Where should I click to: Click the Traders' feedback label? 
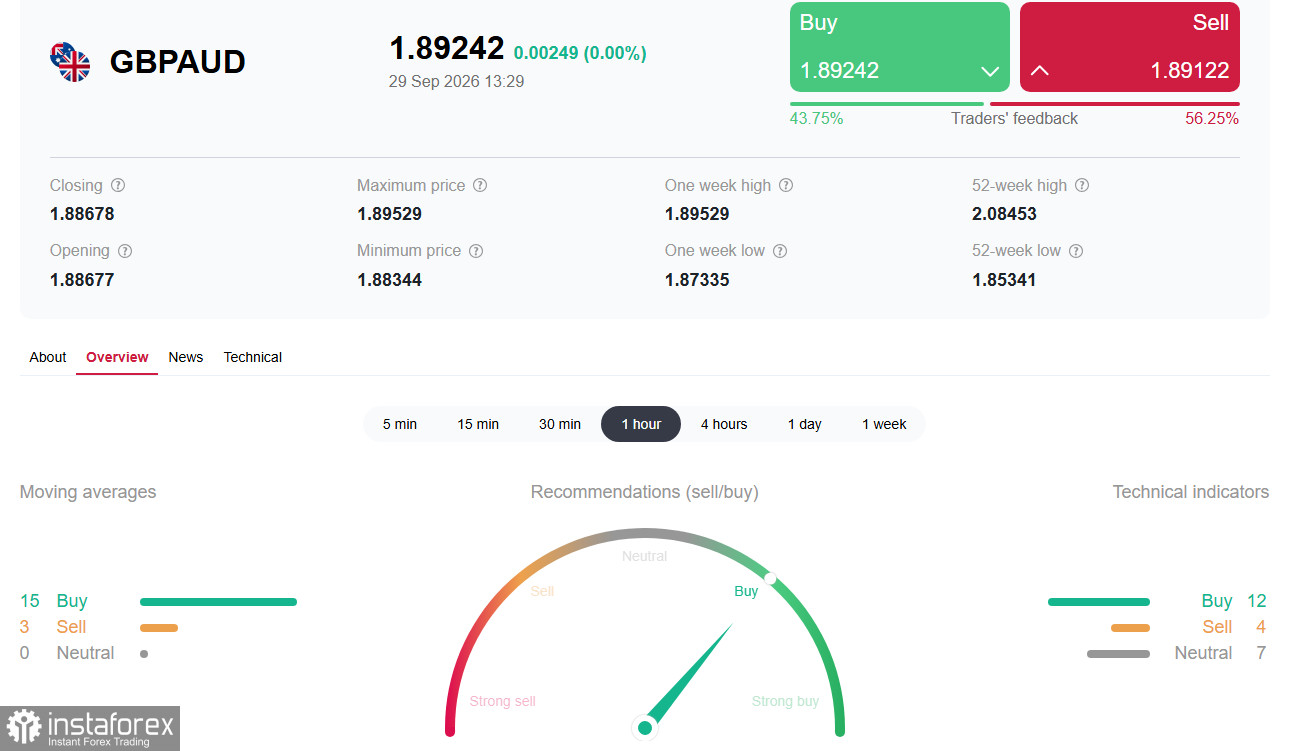click(x=1014, y=118)
